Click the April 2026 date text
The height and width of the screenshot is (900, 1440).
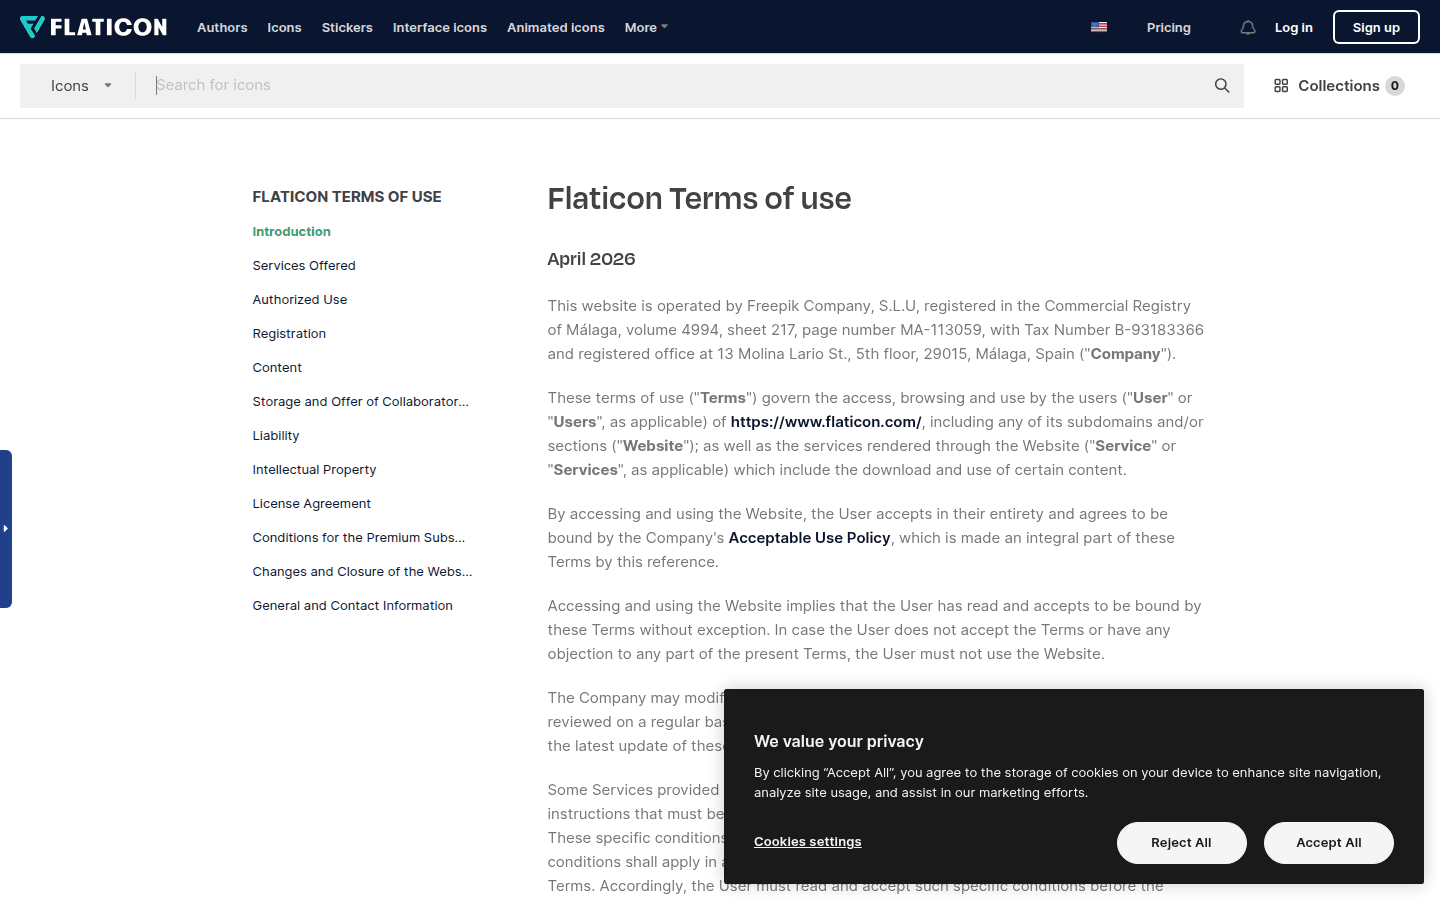pyautogui.click(x=591, y=259)
